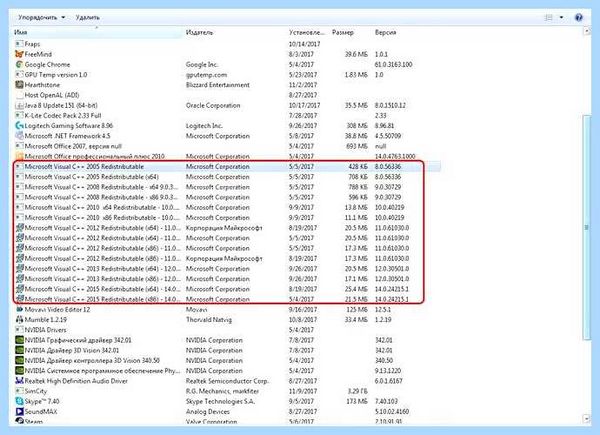Click the Movavi Video Editor 12 icon
The height and width of the screenshot is (435, 600).
coord(19,309)
